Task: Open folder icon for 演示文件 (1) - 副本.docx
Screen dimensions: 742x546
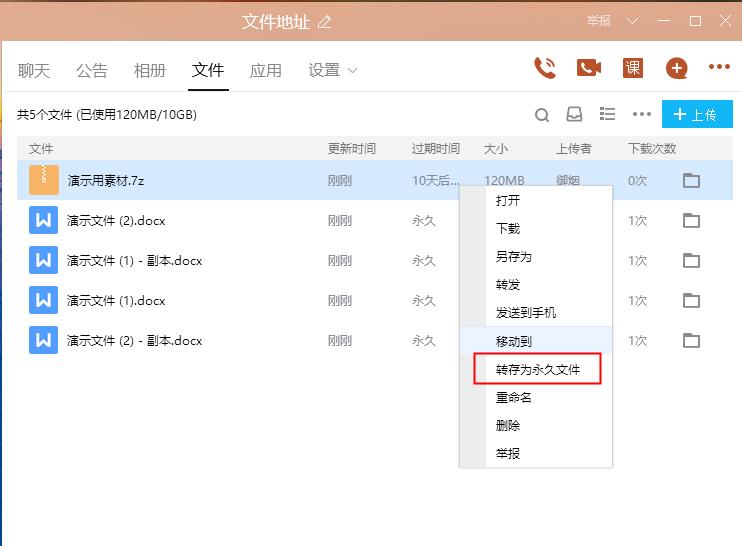Action: [691, 260]
